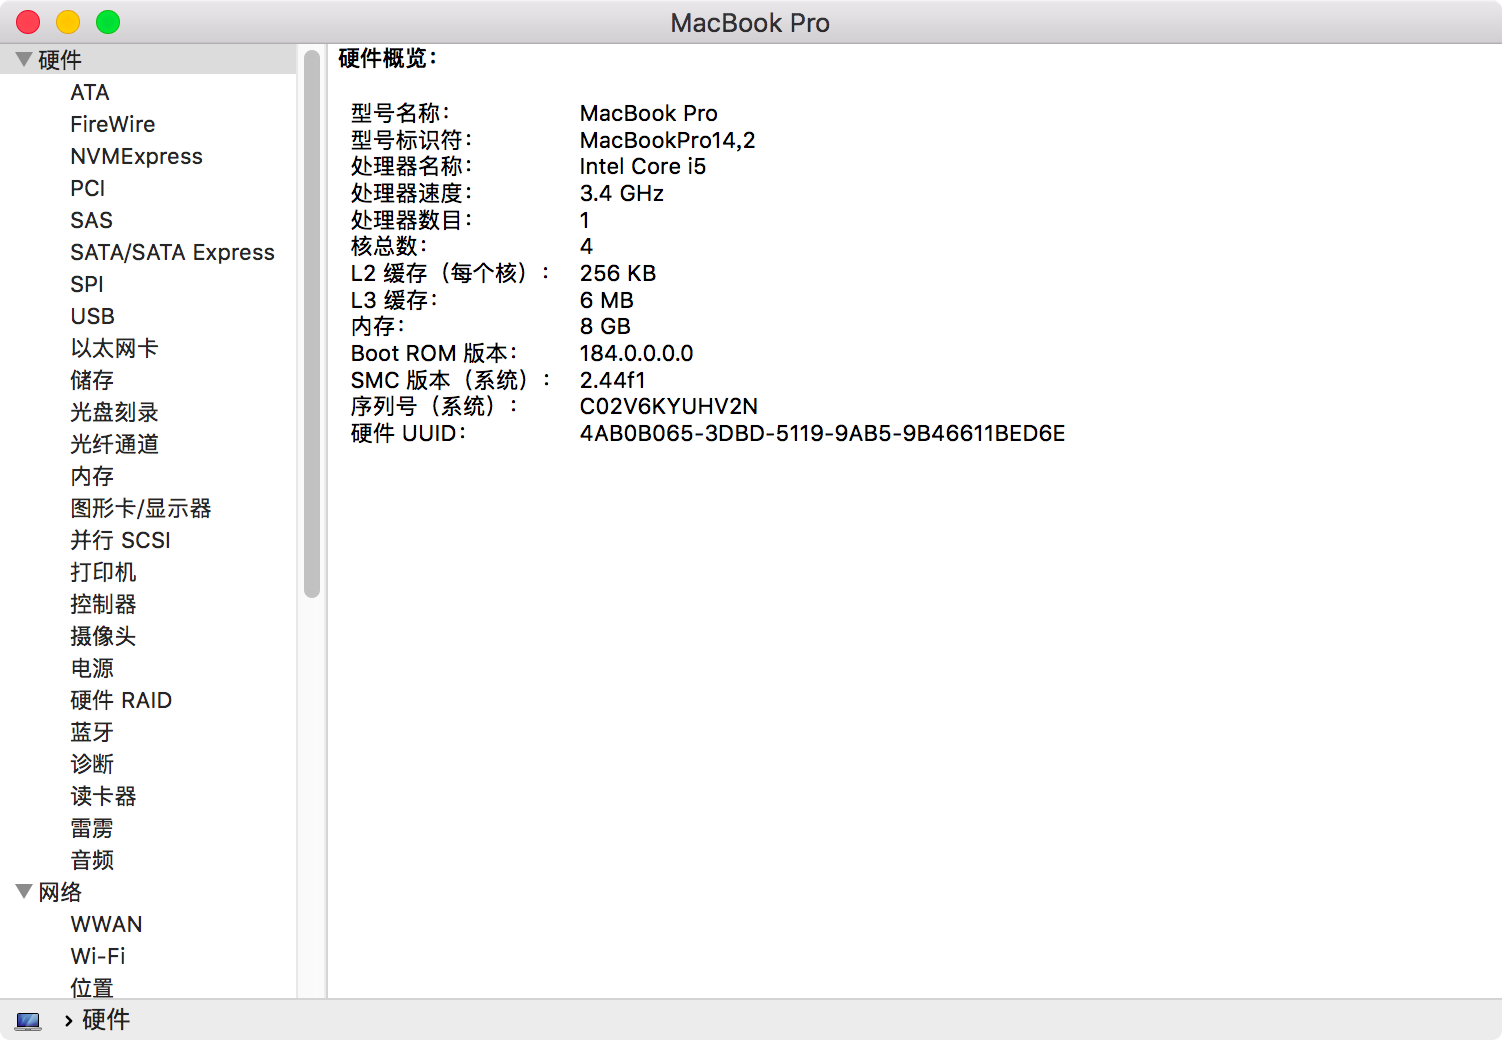Open 以太网卡 in the sidebar

(x=114, y=348)
